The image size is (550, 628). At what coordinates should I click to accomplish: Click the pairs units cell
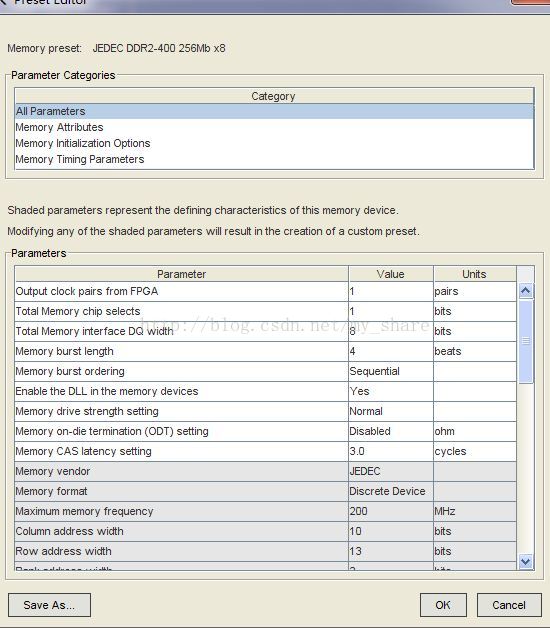tap(475, 292)
